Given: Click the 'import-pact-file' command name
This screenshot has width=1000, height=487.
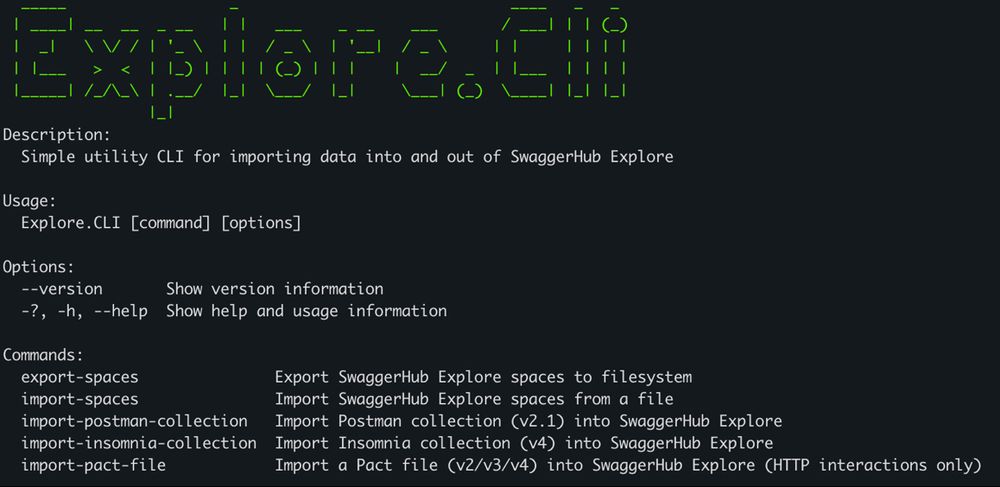Looking at the screenshot, I should coord(93,465).
